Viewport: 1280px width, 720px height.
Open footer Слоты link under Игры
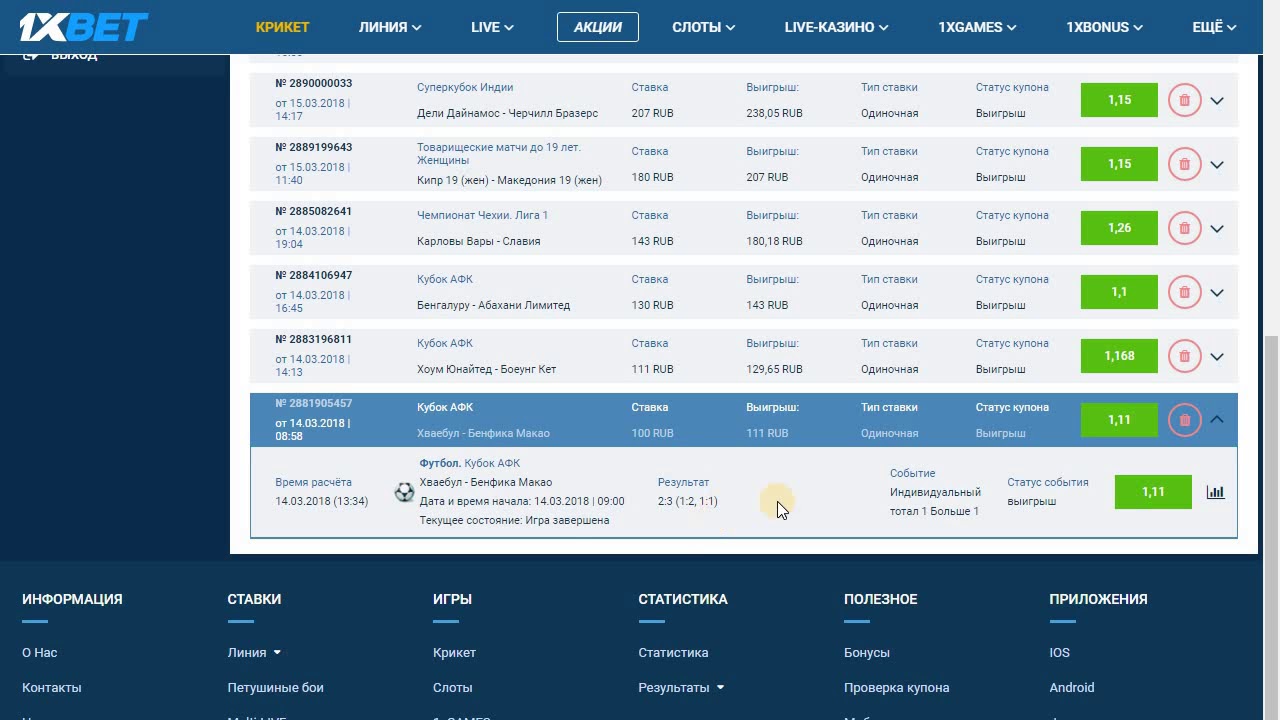453,688
